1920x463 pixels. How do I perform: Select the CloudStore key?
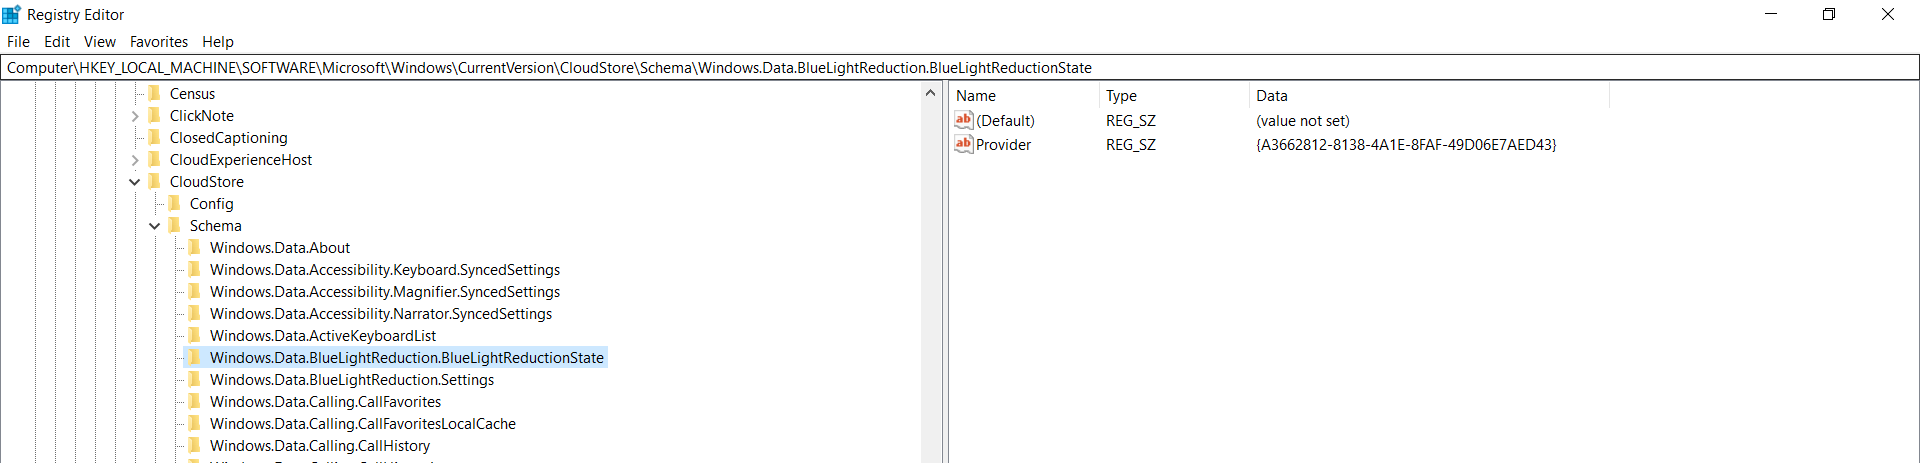pos(207,182)
